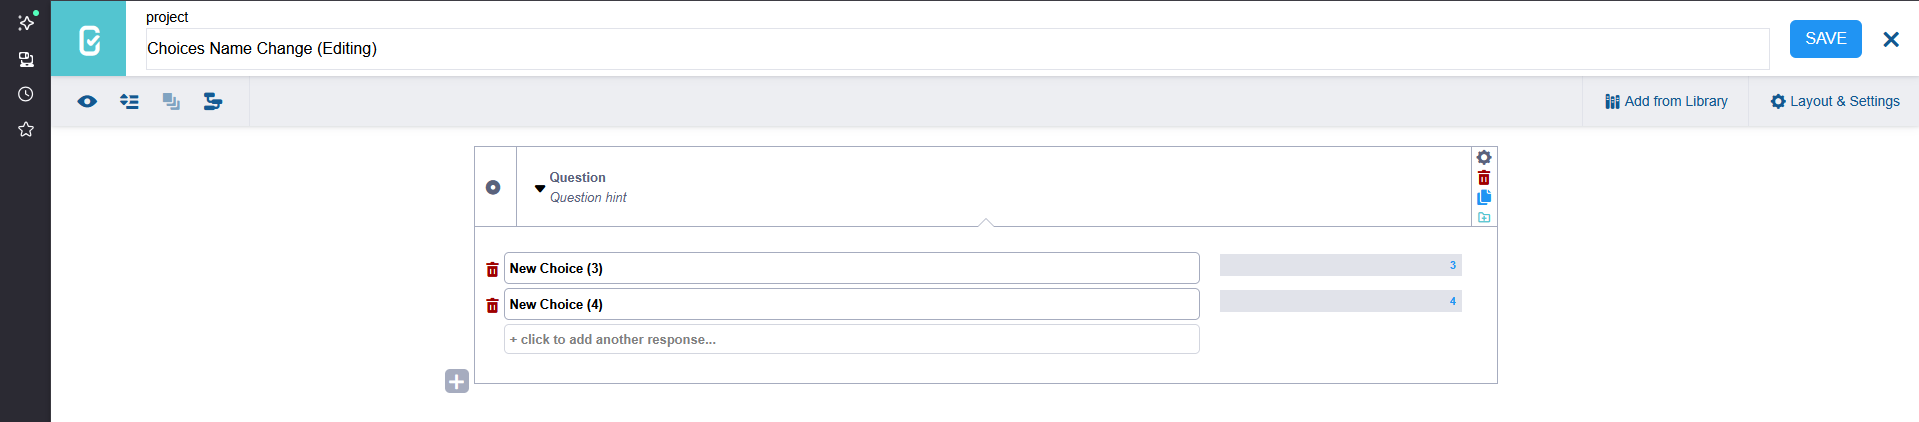This screenshot has height=422, width=1919.
Task: Delete the New Choice (3) response
Action: 492,269
